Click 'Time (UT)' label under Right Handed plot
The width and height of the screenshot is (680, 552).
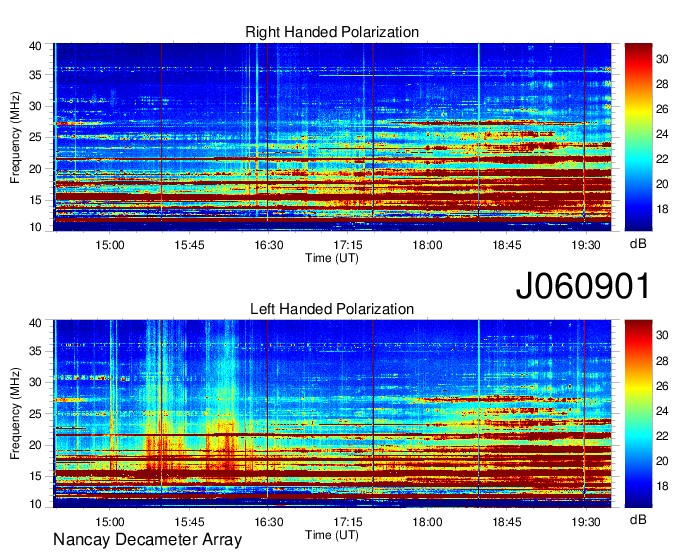(x=332, y=258)
